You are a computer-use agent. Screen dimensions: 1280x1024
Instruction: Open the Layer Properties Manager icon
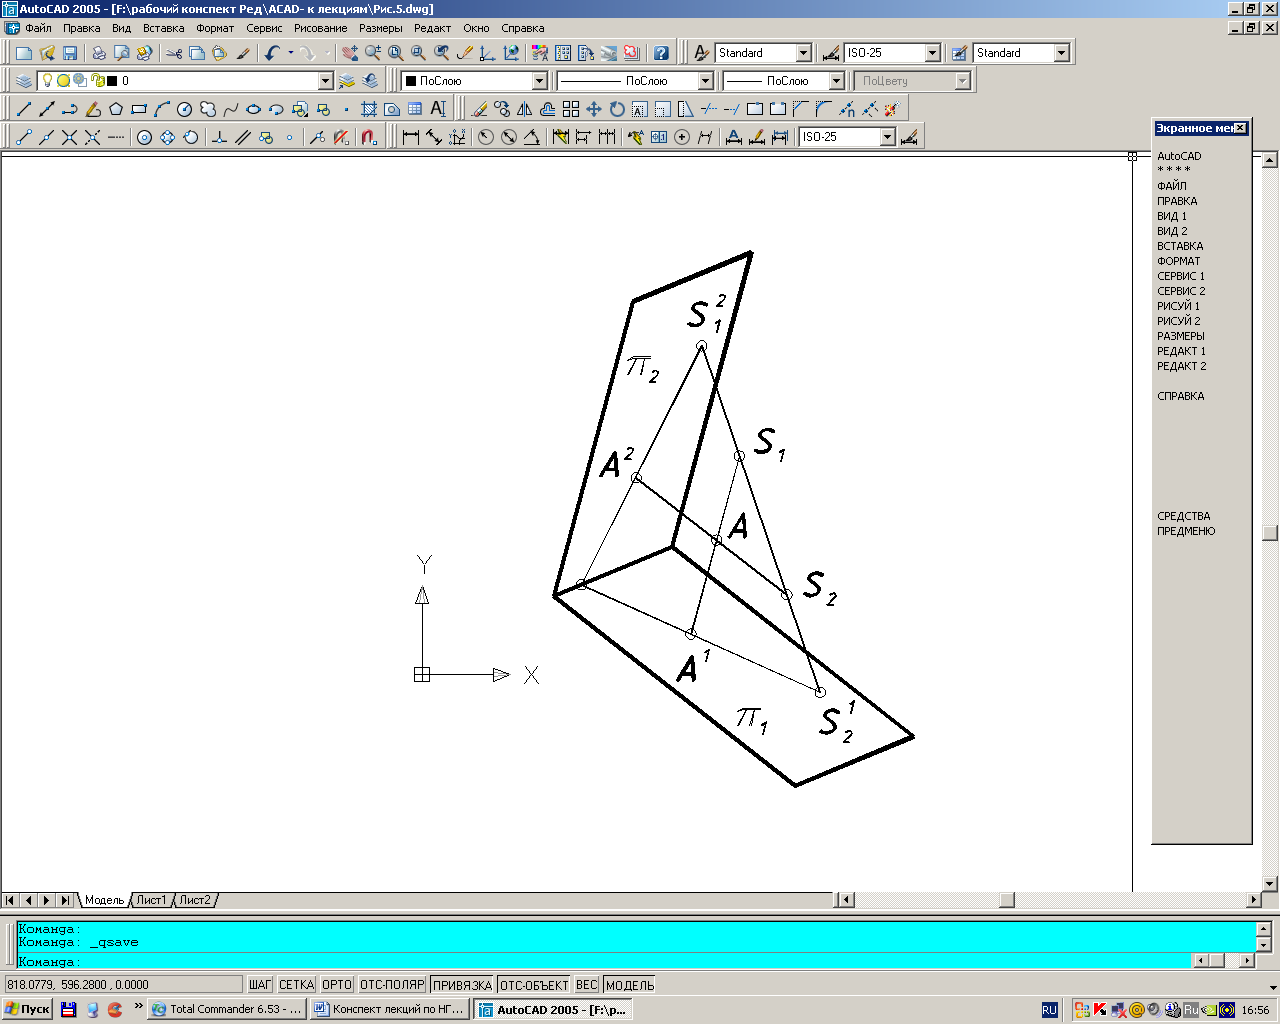[24, 81]
